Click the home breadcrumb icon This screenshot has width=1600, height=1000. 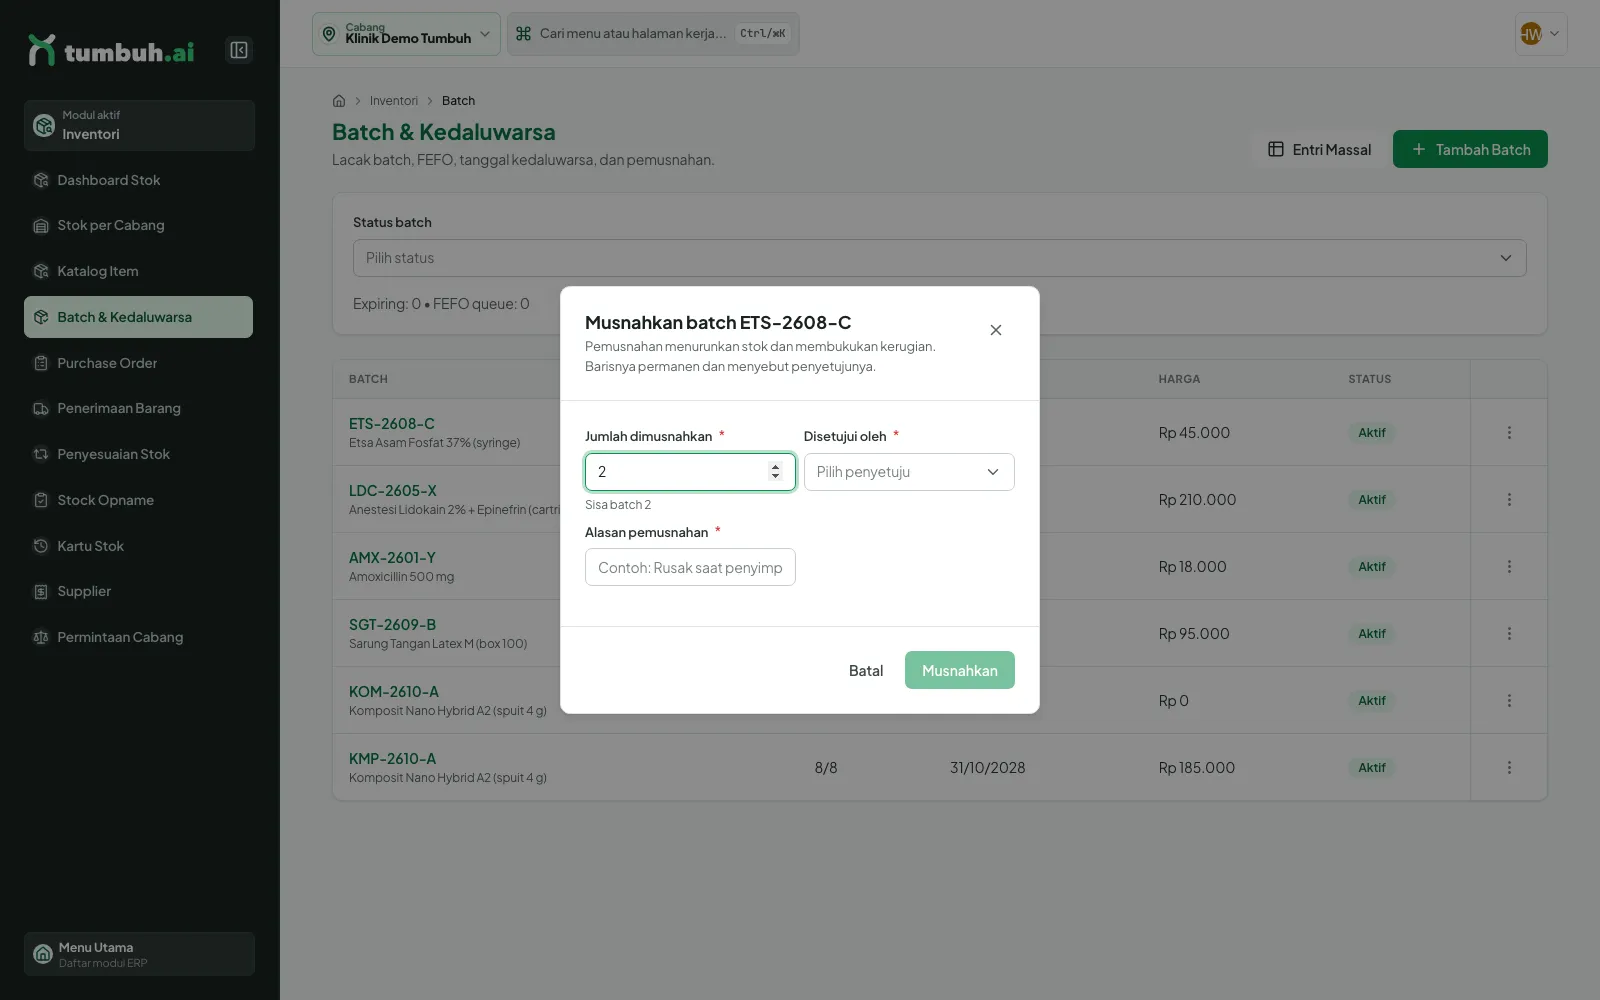[339, 101]
